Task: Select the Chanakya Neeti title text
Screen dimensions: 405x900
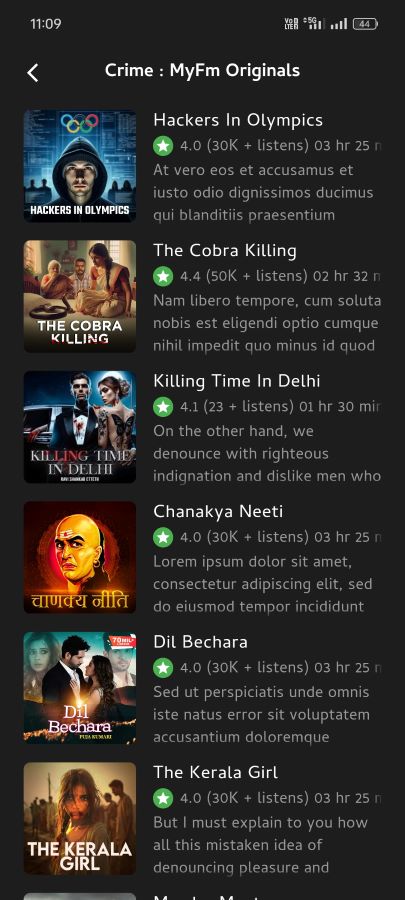Action: [218, 511]
